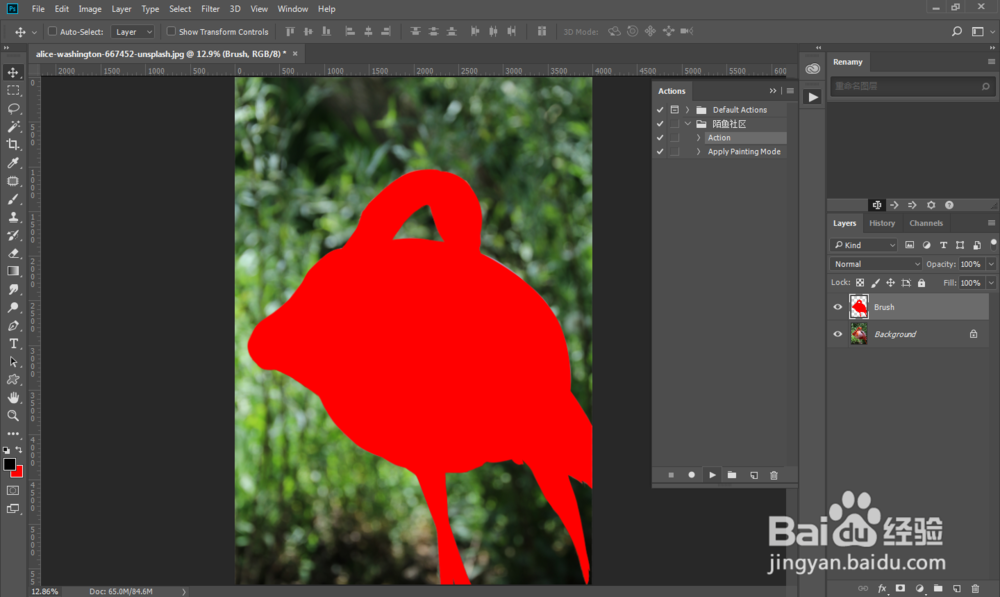Begin recording an action
The height and width of the screenshot is (597, 1000).
(x=691, y=475)
